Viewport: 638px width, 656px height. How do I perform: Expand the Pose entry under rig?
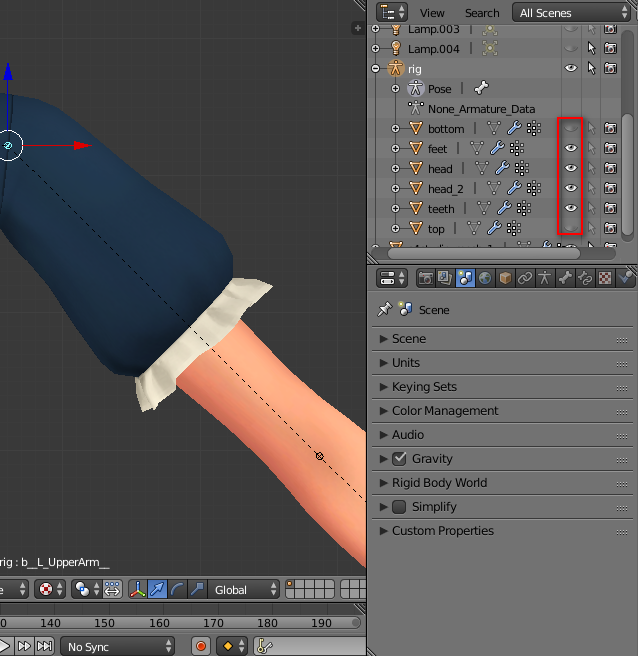point(395,89)
